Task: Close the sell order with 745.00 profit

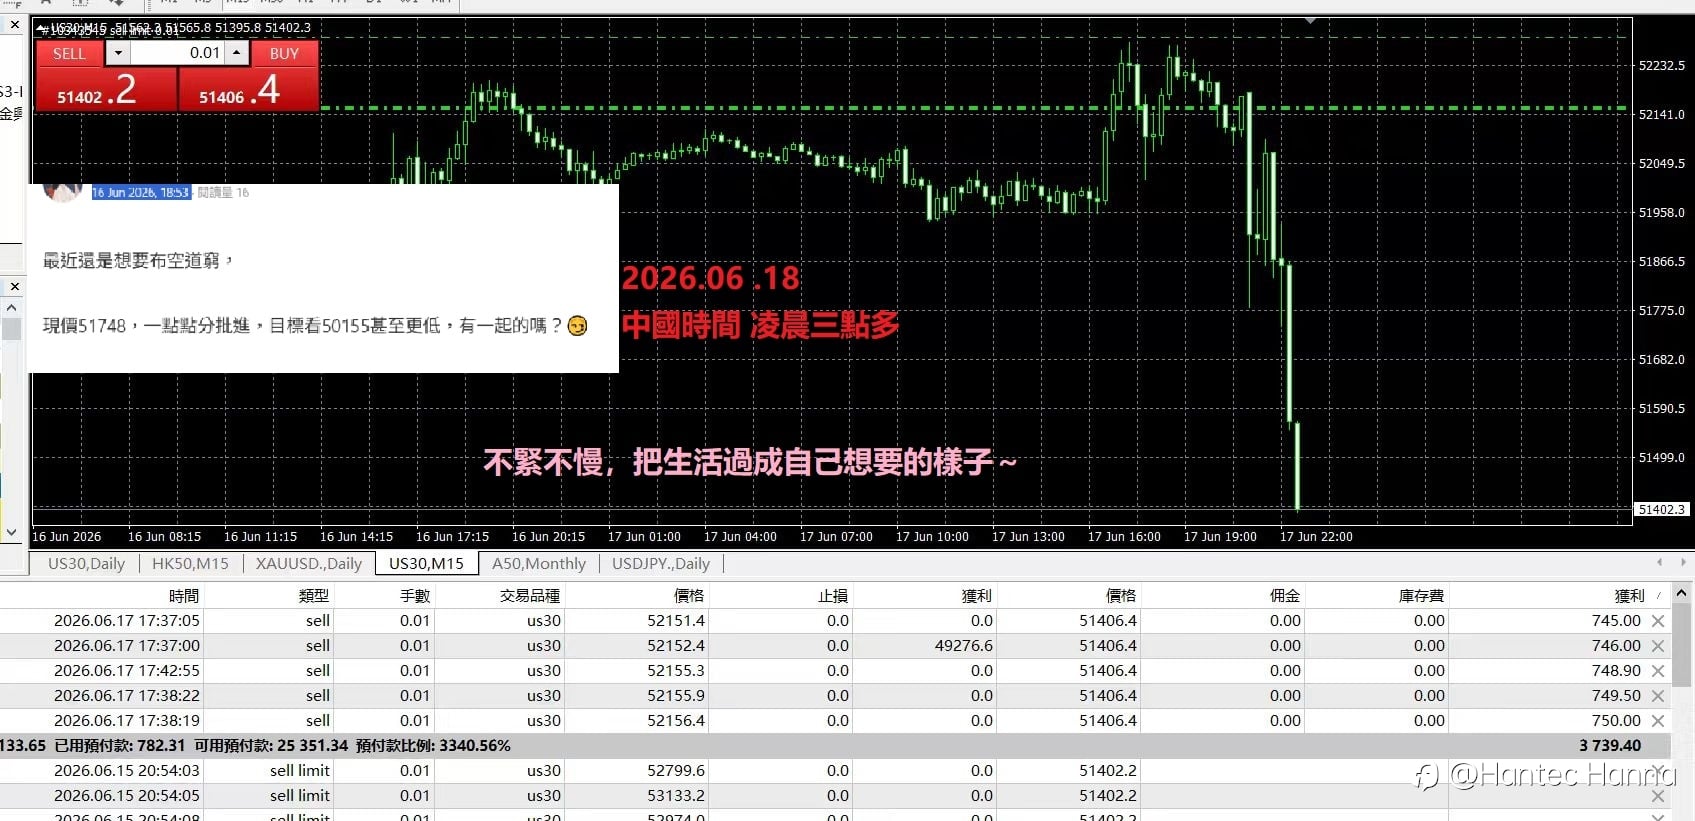Action: [1658, 621]
